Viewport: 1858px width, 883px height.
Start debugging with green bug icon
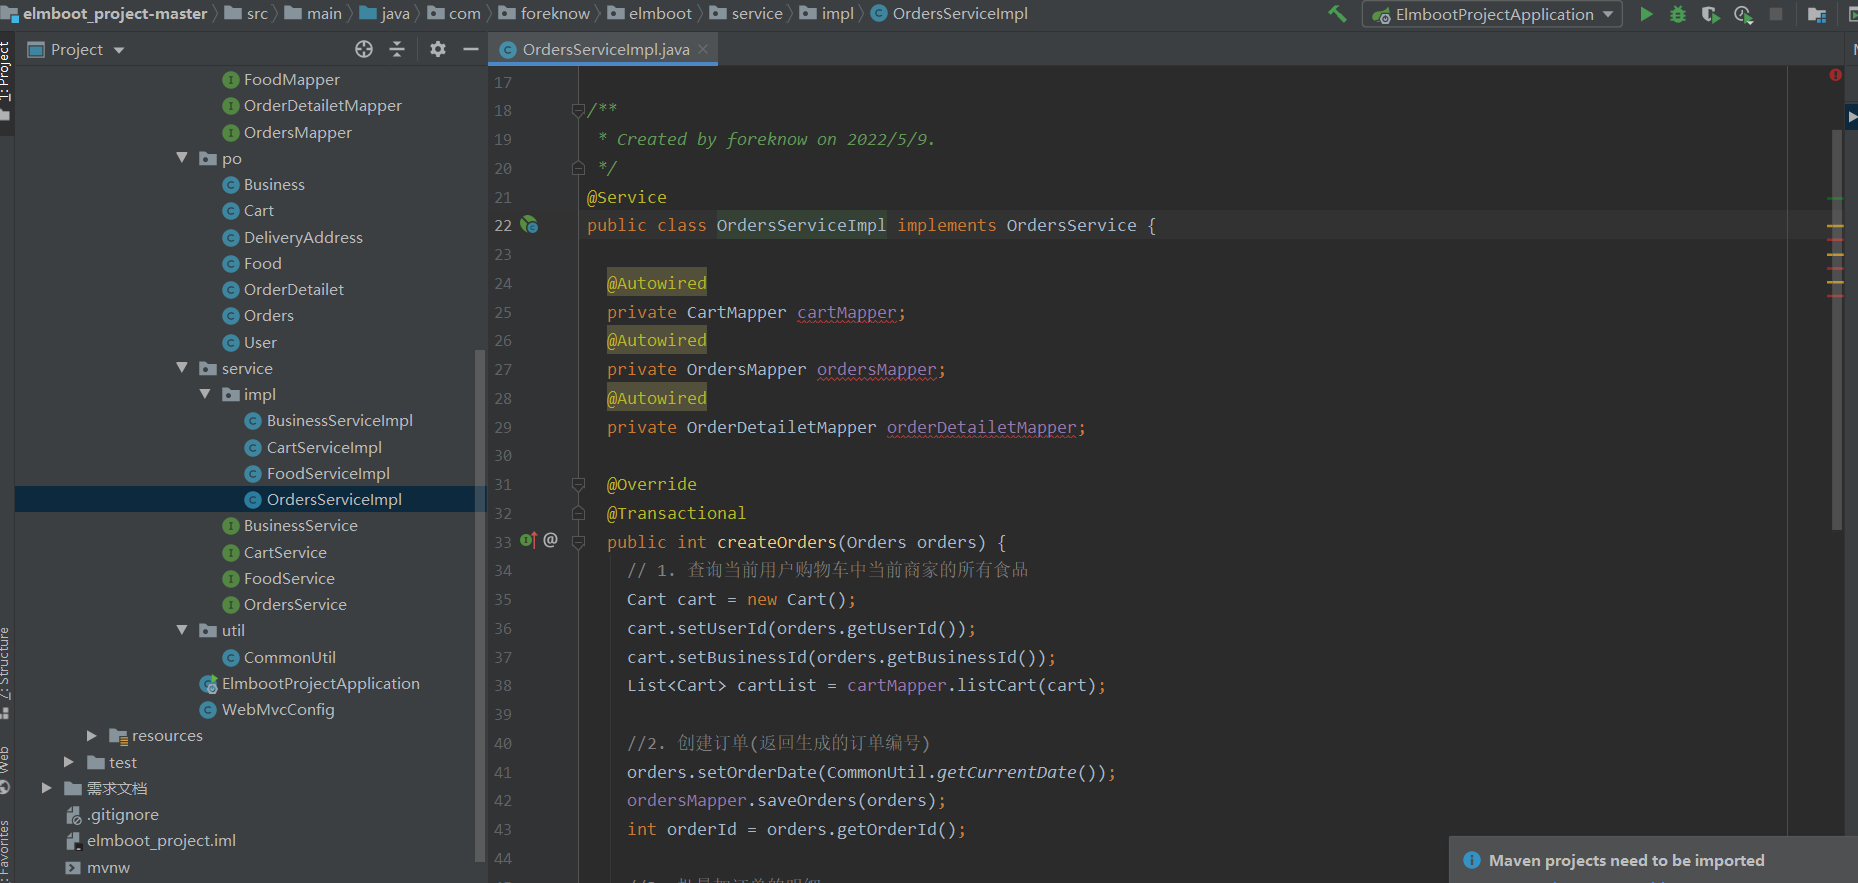[1678, 14]
